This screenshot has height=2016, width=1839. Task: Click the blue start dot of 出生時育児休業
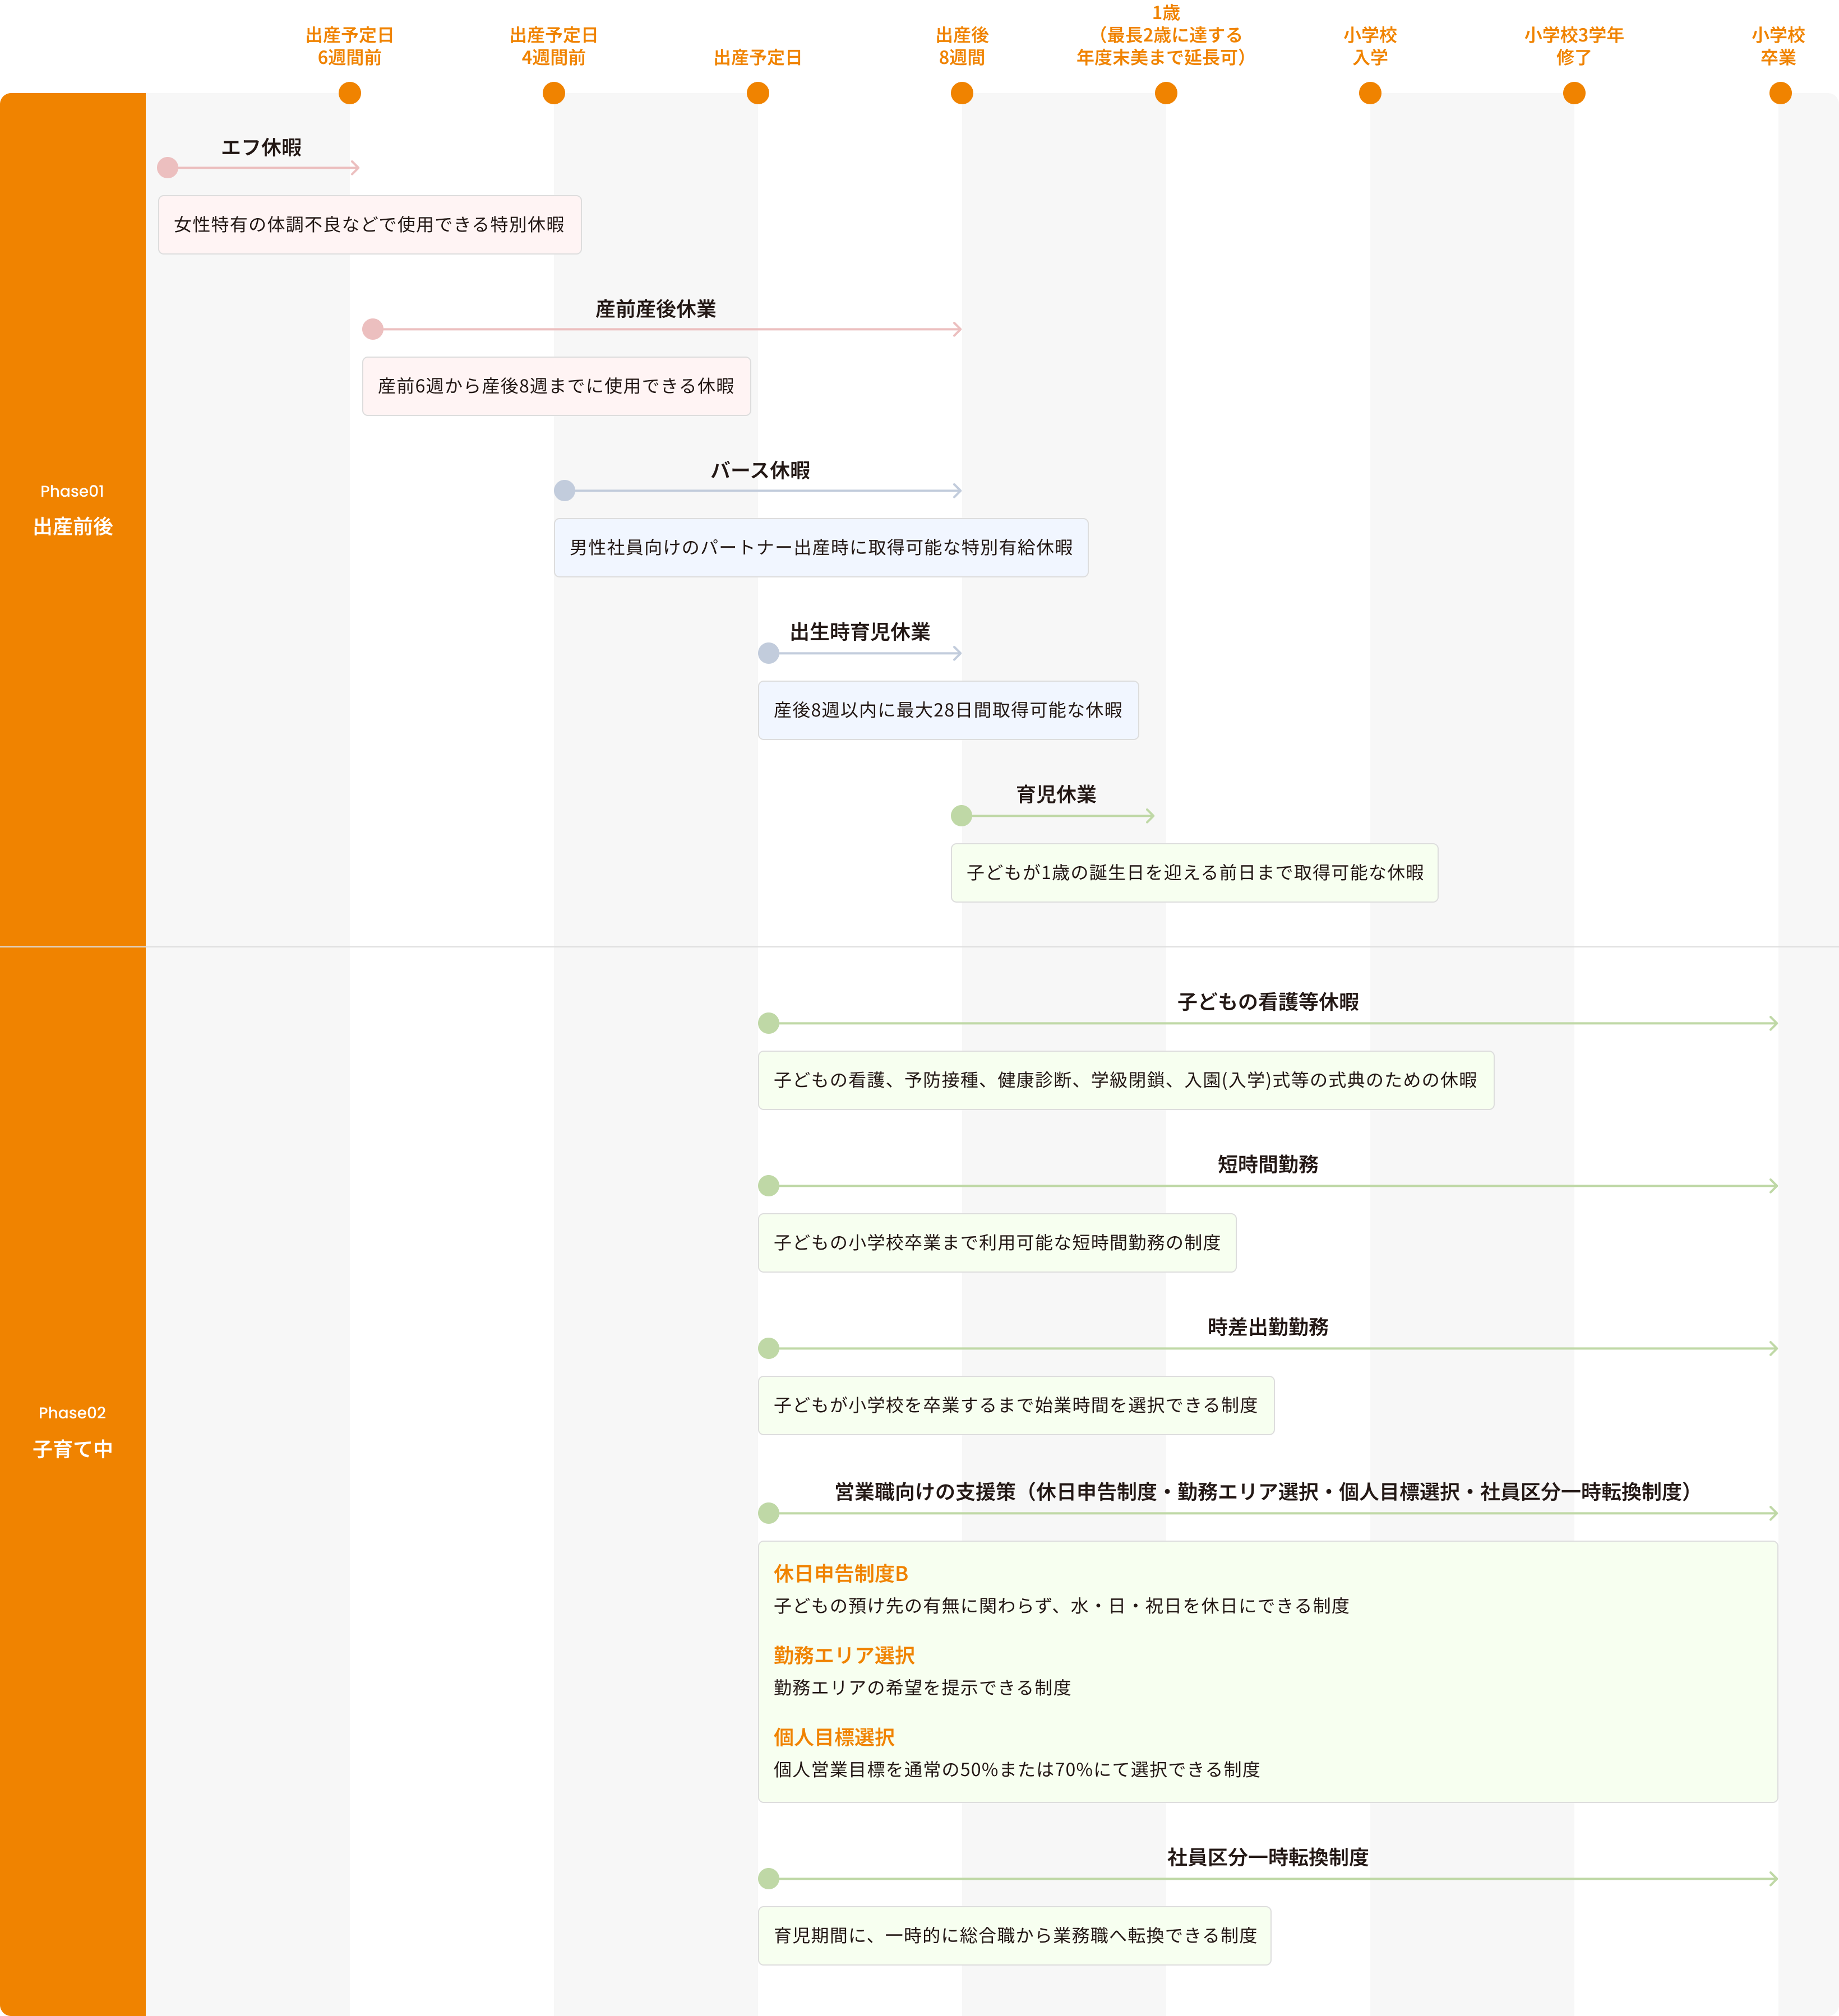pyautogui.click(x=768, y=653)
